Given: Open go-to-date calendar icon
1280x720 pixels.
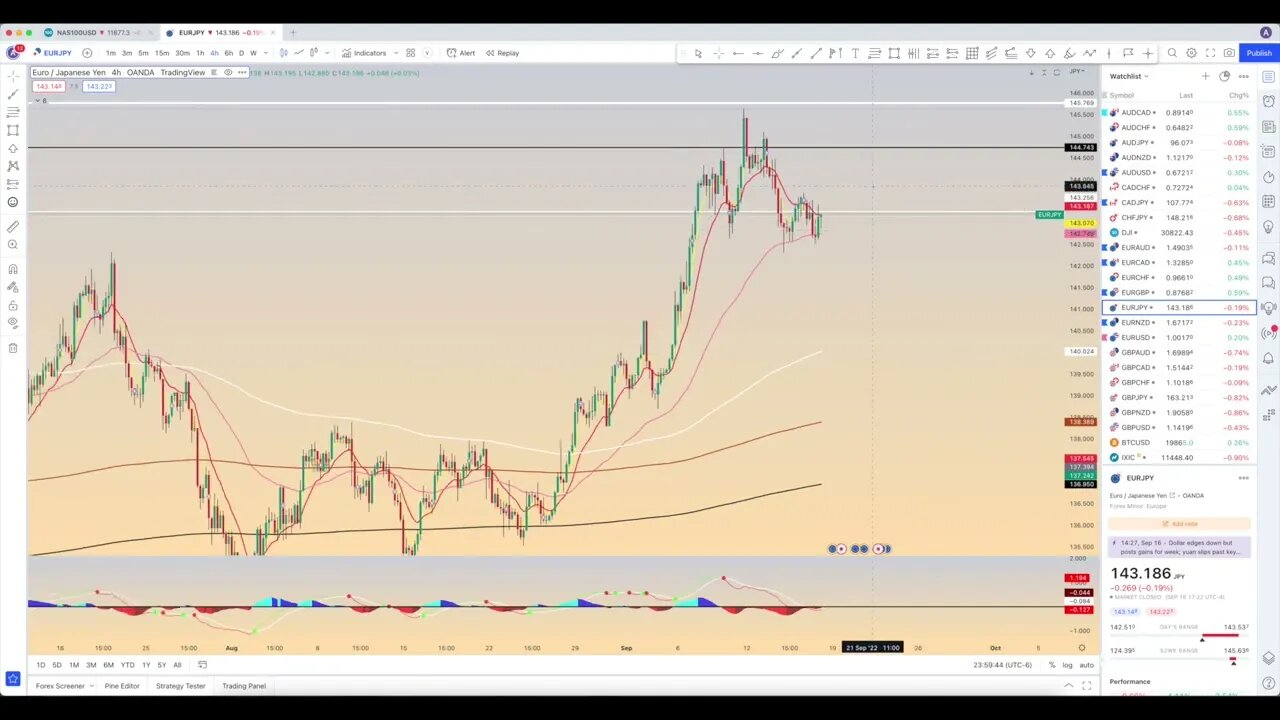Looking at the screenshot, I should pos(202,665).
